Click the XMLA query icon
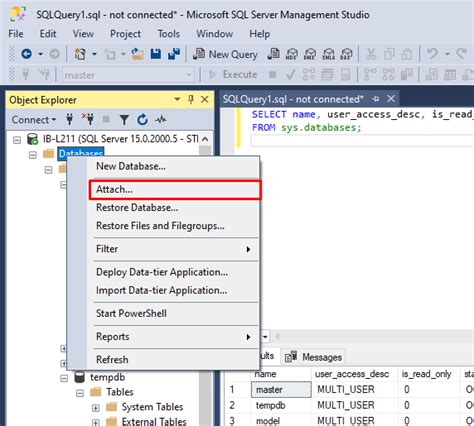Viewport: 474px width, 426px height. click(328, 54)
